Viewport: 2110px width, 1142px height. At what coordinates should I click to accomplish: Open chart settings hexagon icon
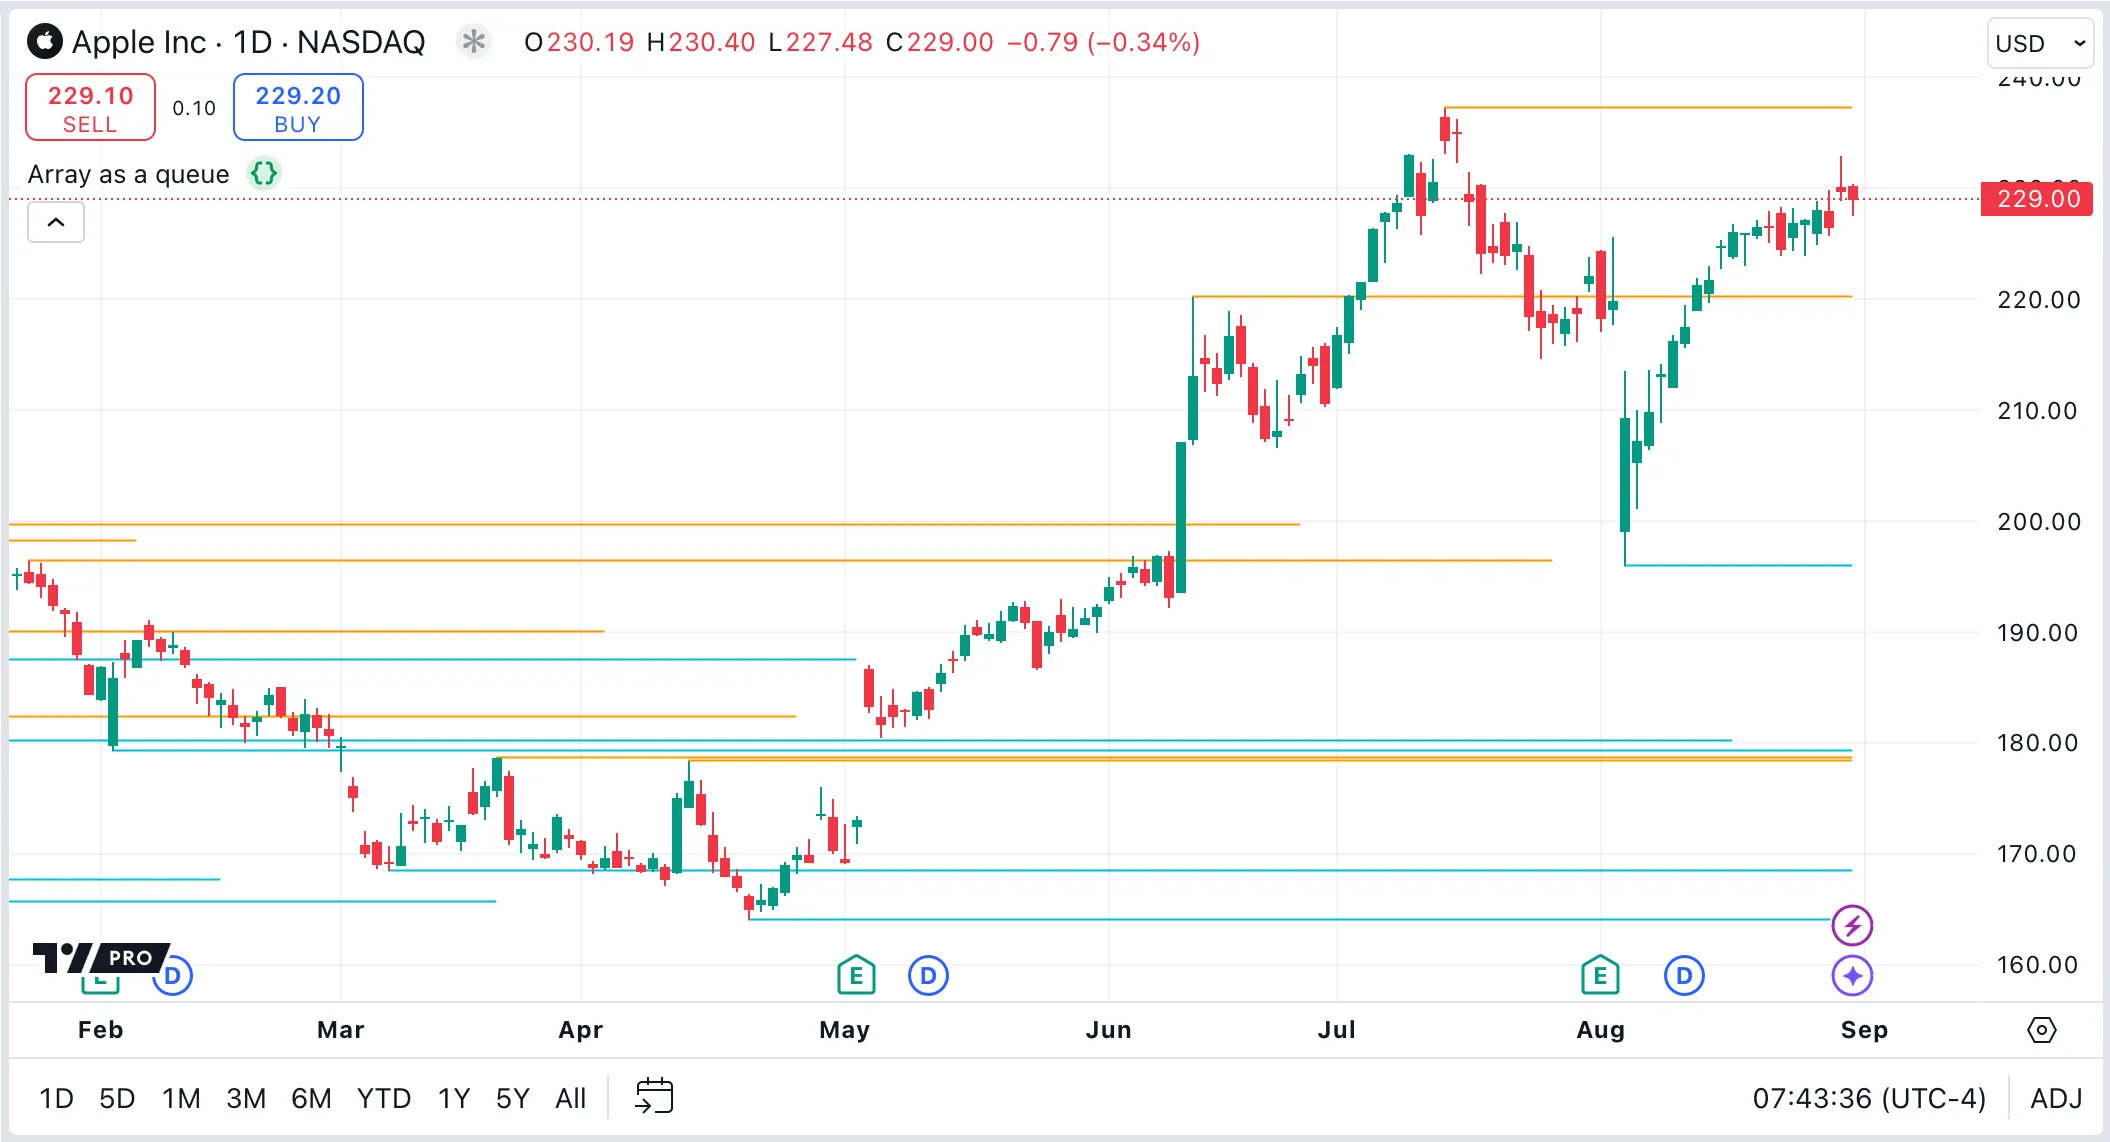[2041, 1030]
